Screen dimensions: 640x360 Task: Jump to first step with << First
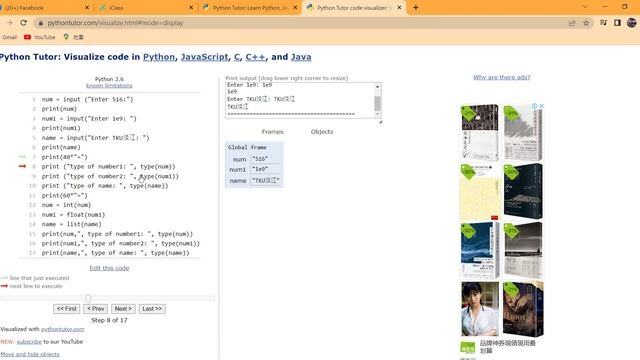(x=67, y=309)
